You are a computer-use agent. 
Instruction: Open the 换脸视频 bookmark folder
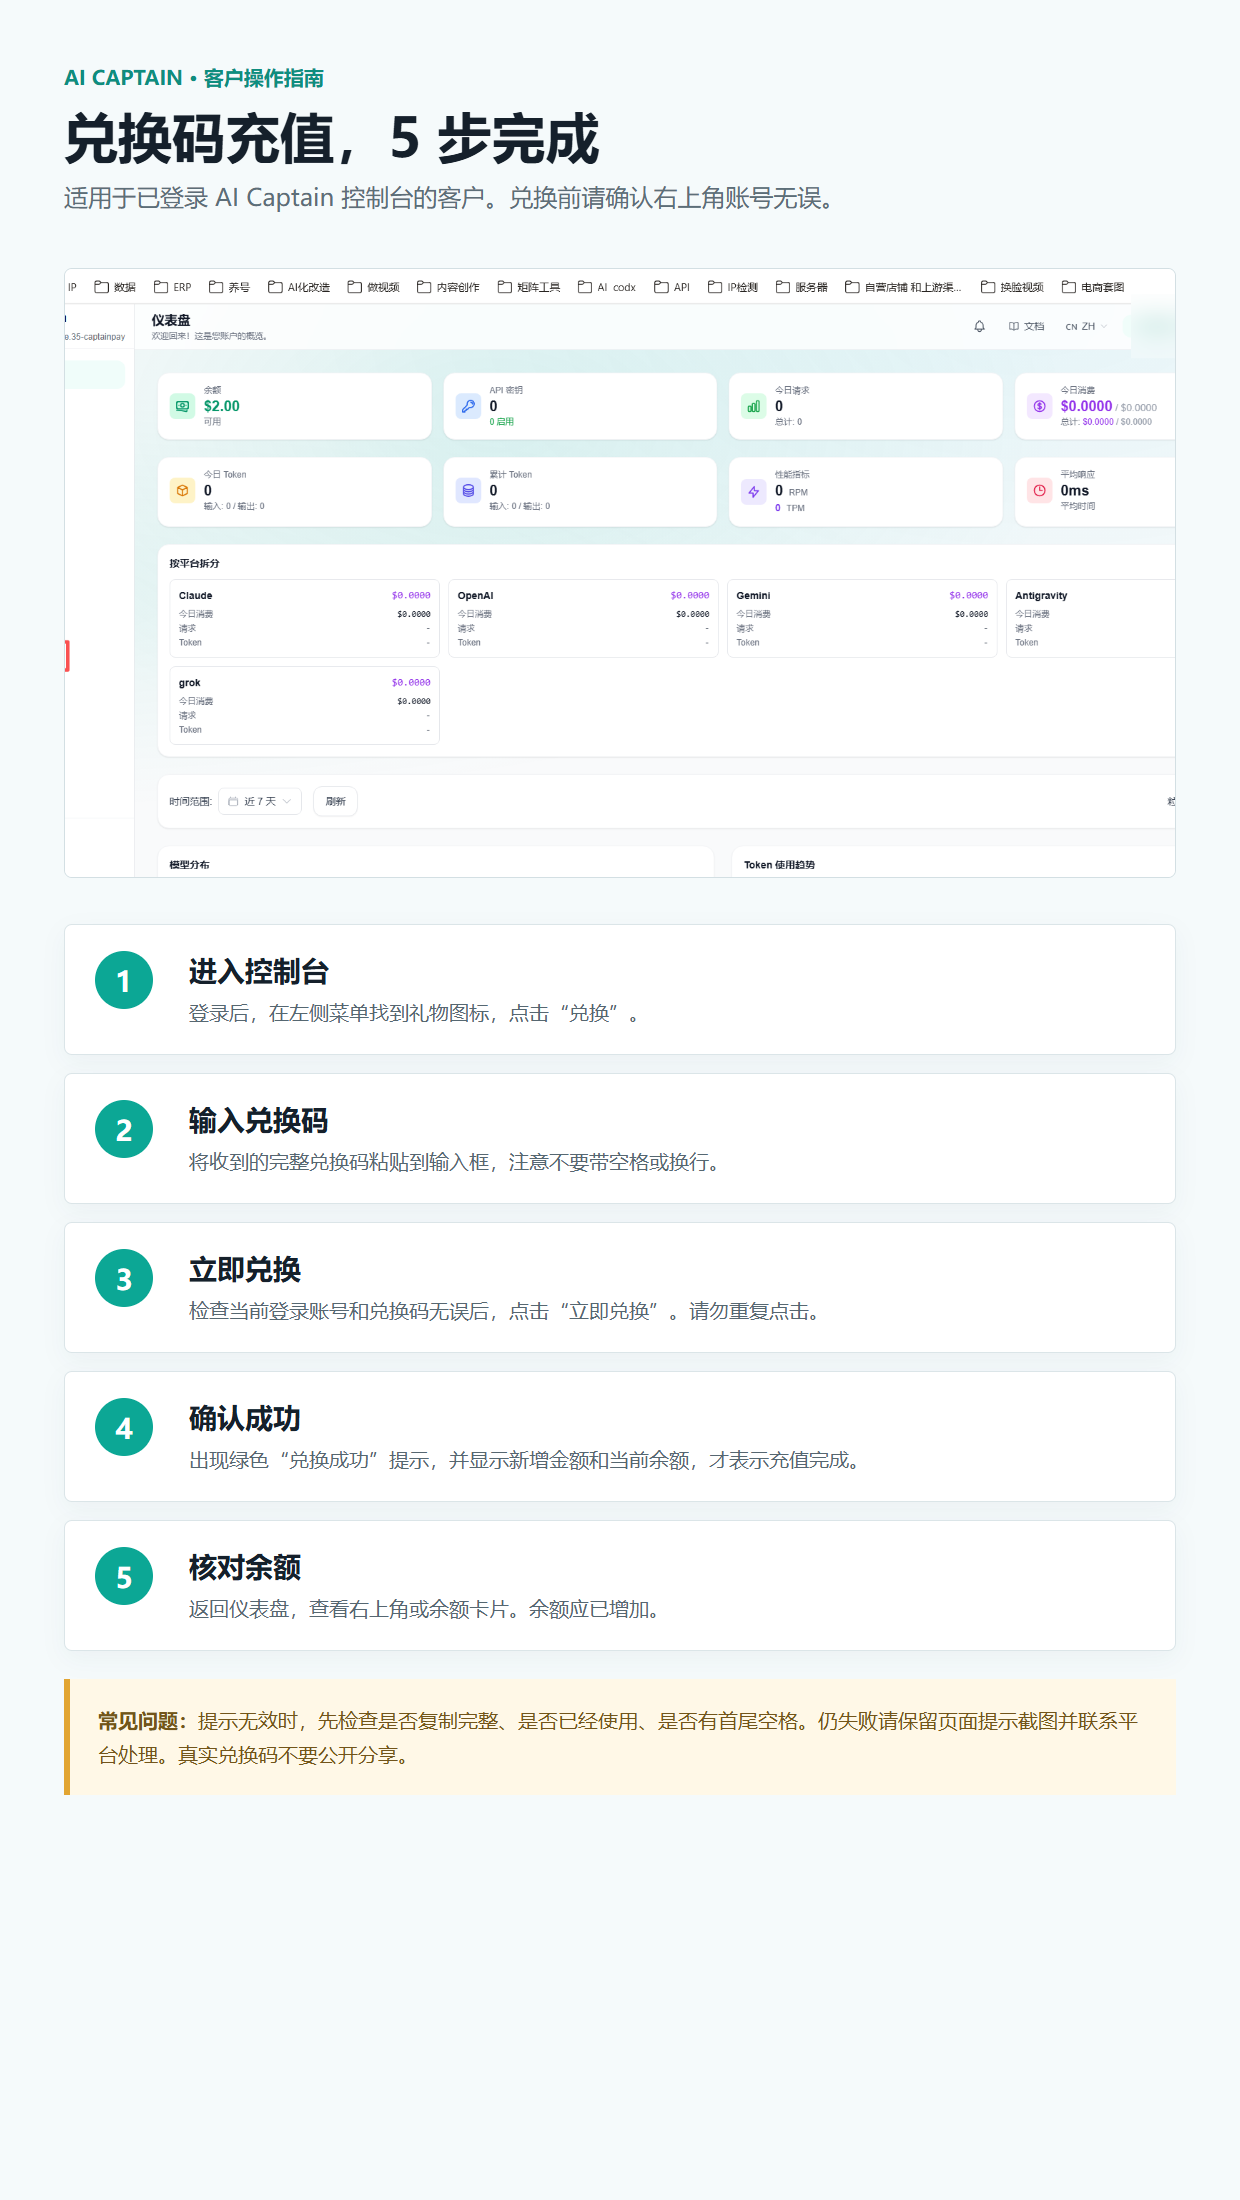tap(1012, 287)
